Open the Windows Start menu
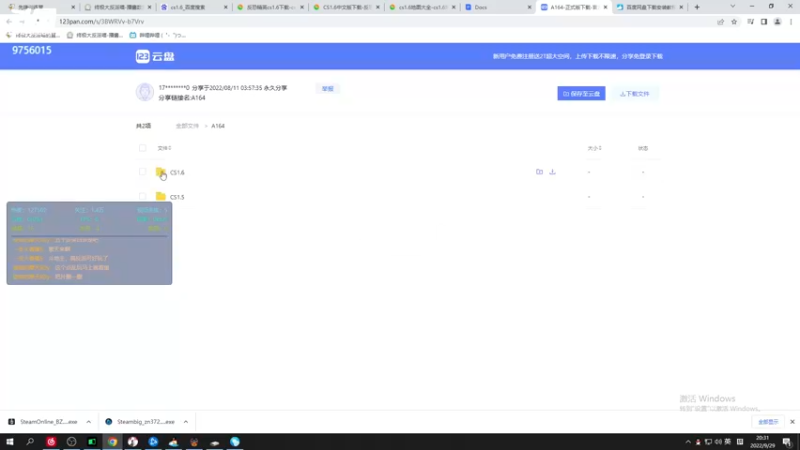Viewport: 800px width, 450px height. coord(10,442)
